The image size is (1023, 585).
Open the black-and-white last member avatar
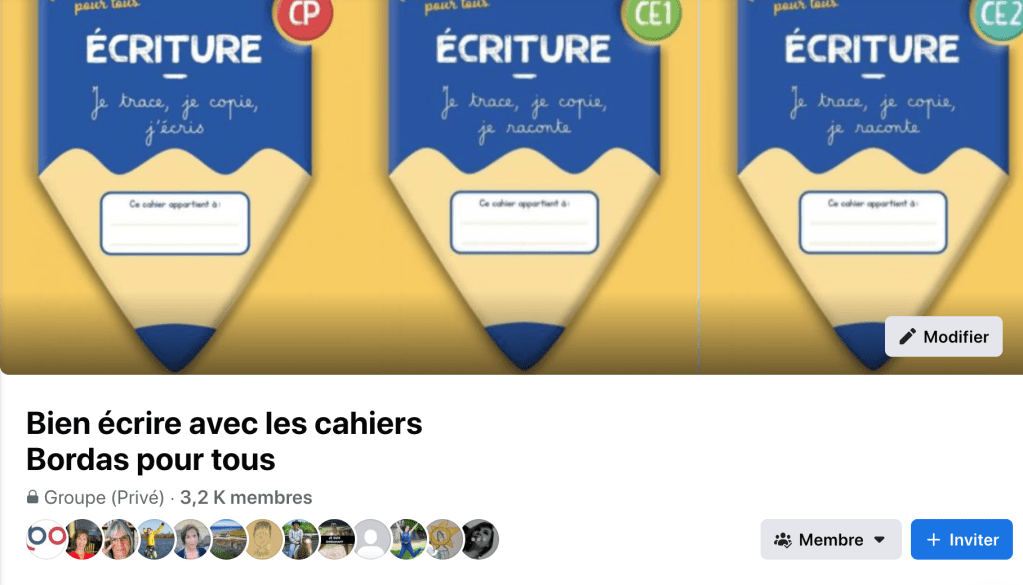pos(480,539)
